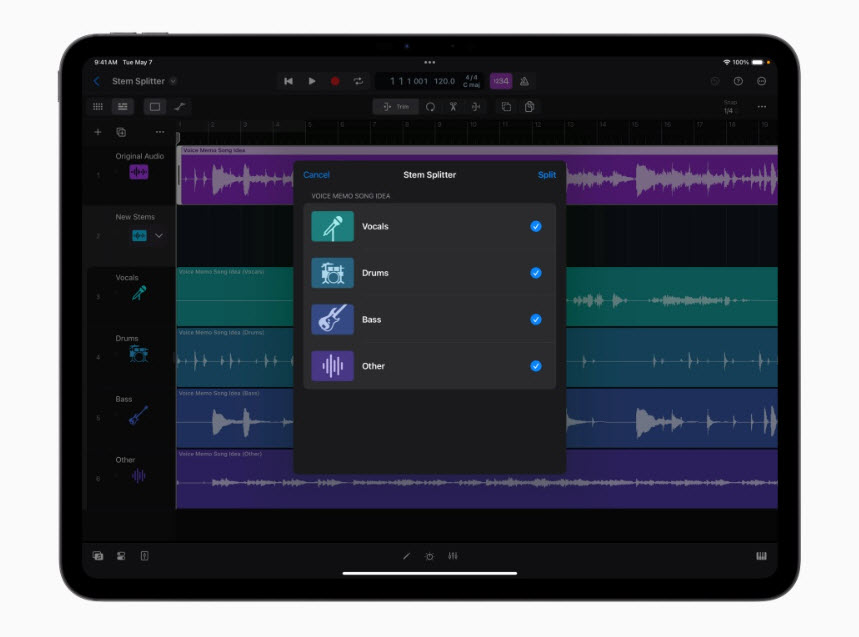Screen dimensions: 859x637
Task: Tap the Drums kit tile in dialog
Action: click(333, 273)
